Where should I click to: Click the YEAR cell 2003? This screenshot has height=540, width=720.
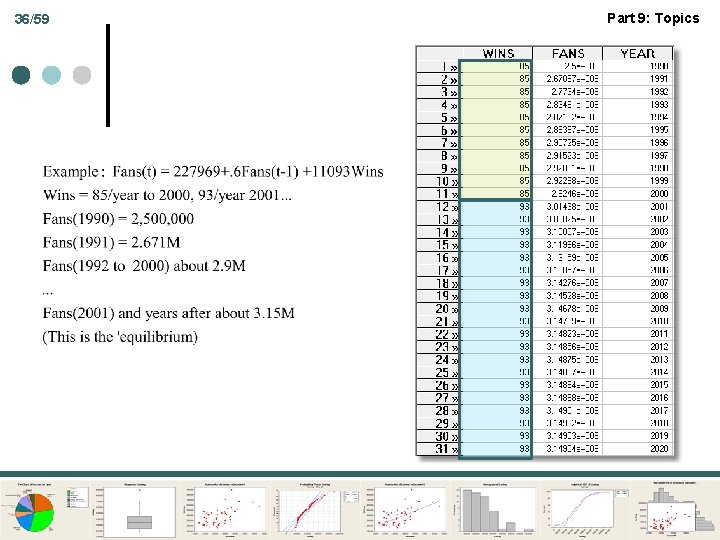click(x=637, y=232)
